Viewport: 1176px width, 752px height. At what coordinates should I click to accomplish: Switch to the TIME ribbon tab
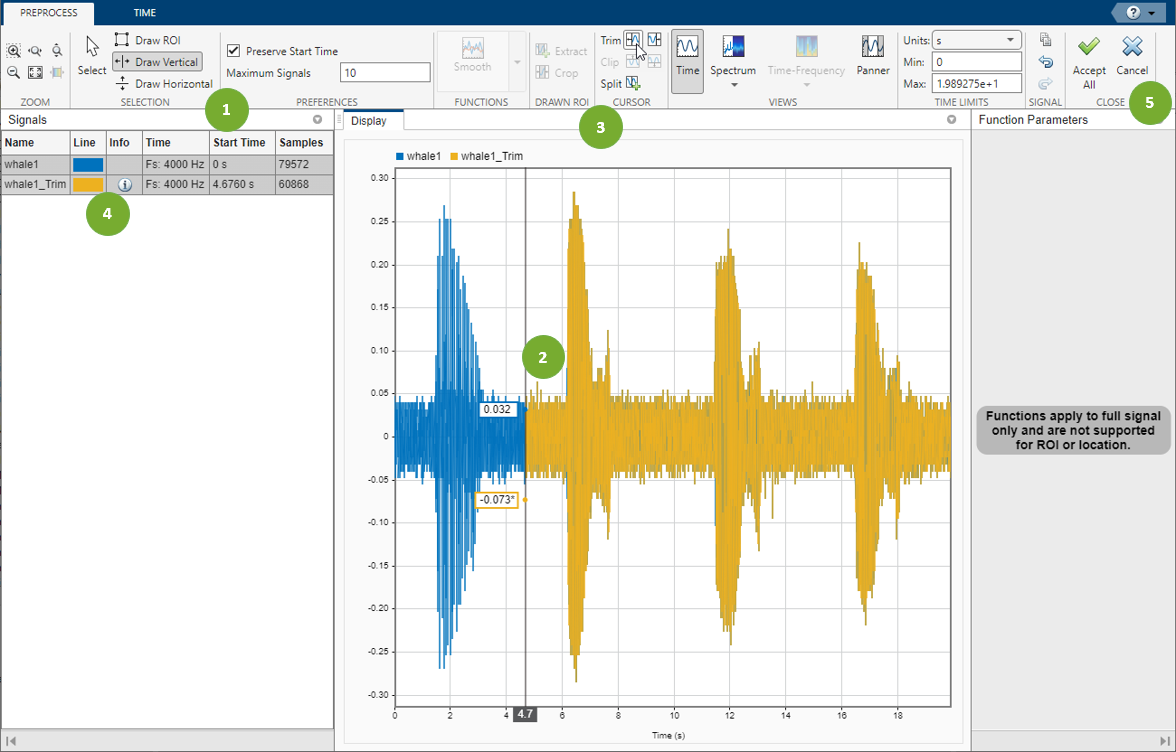point(144,13)
